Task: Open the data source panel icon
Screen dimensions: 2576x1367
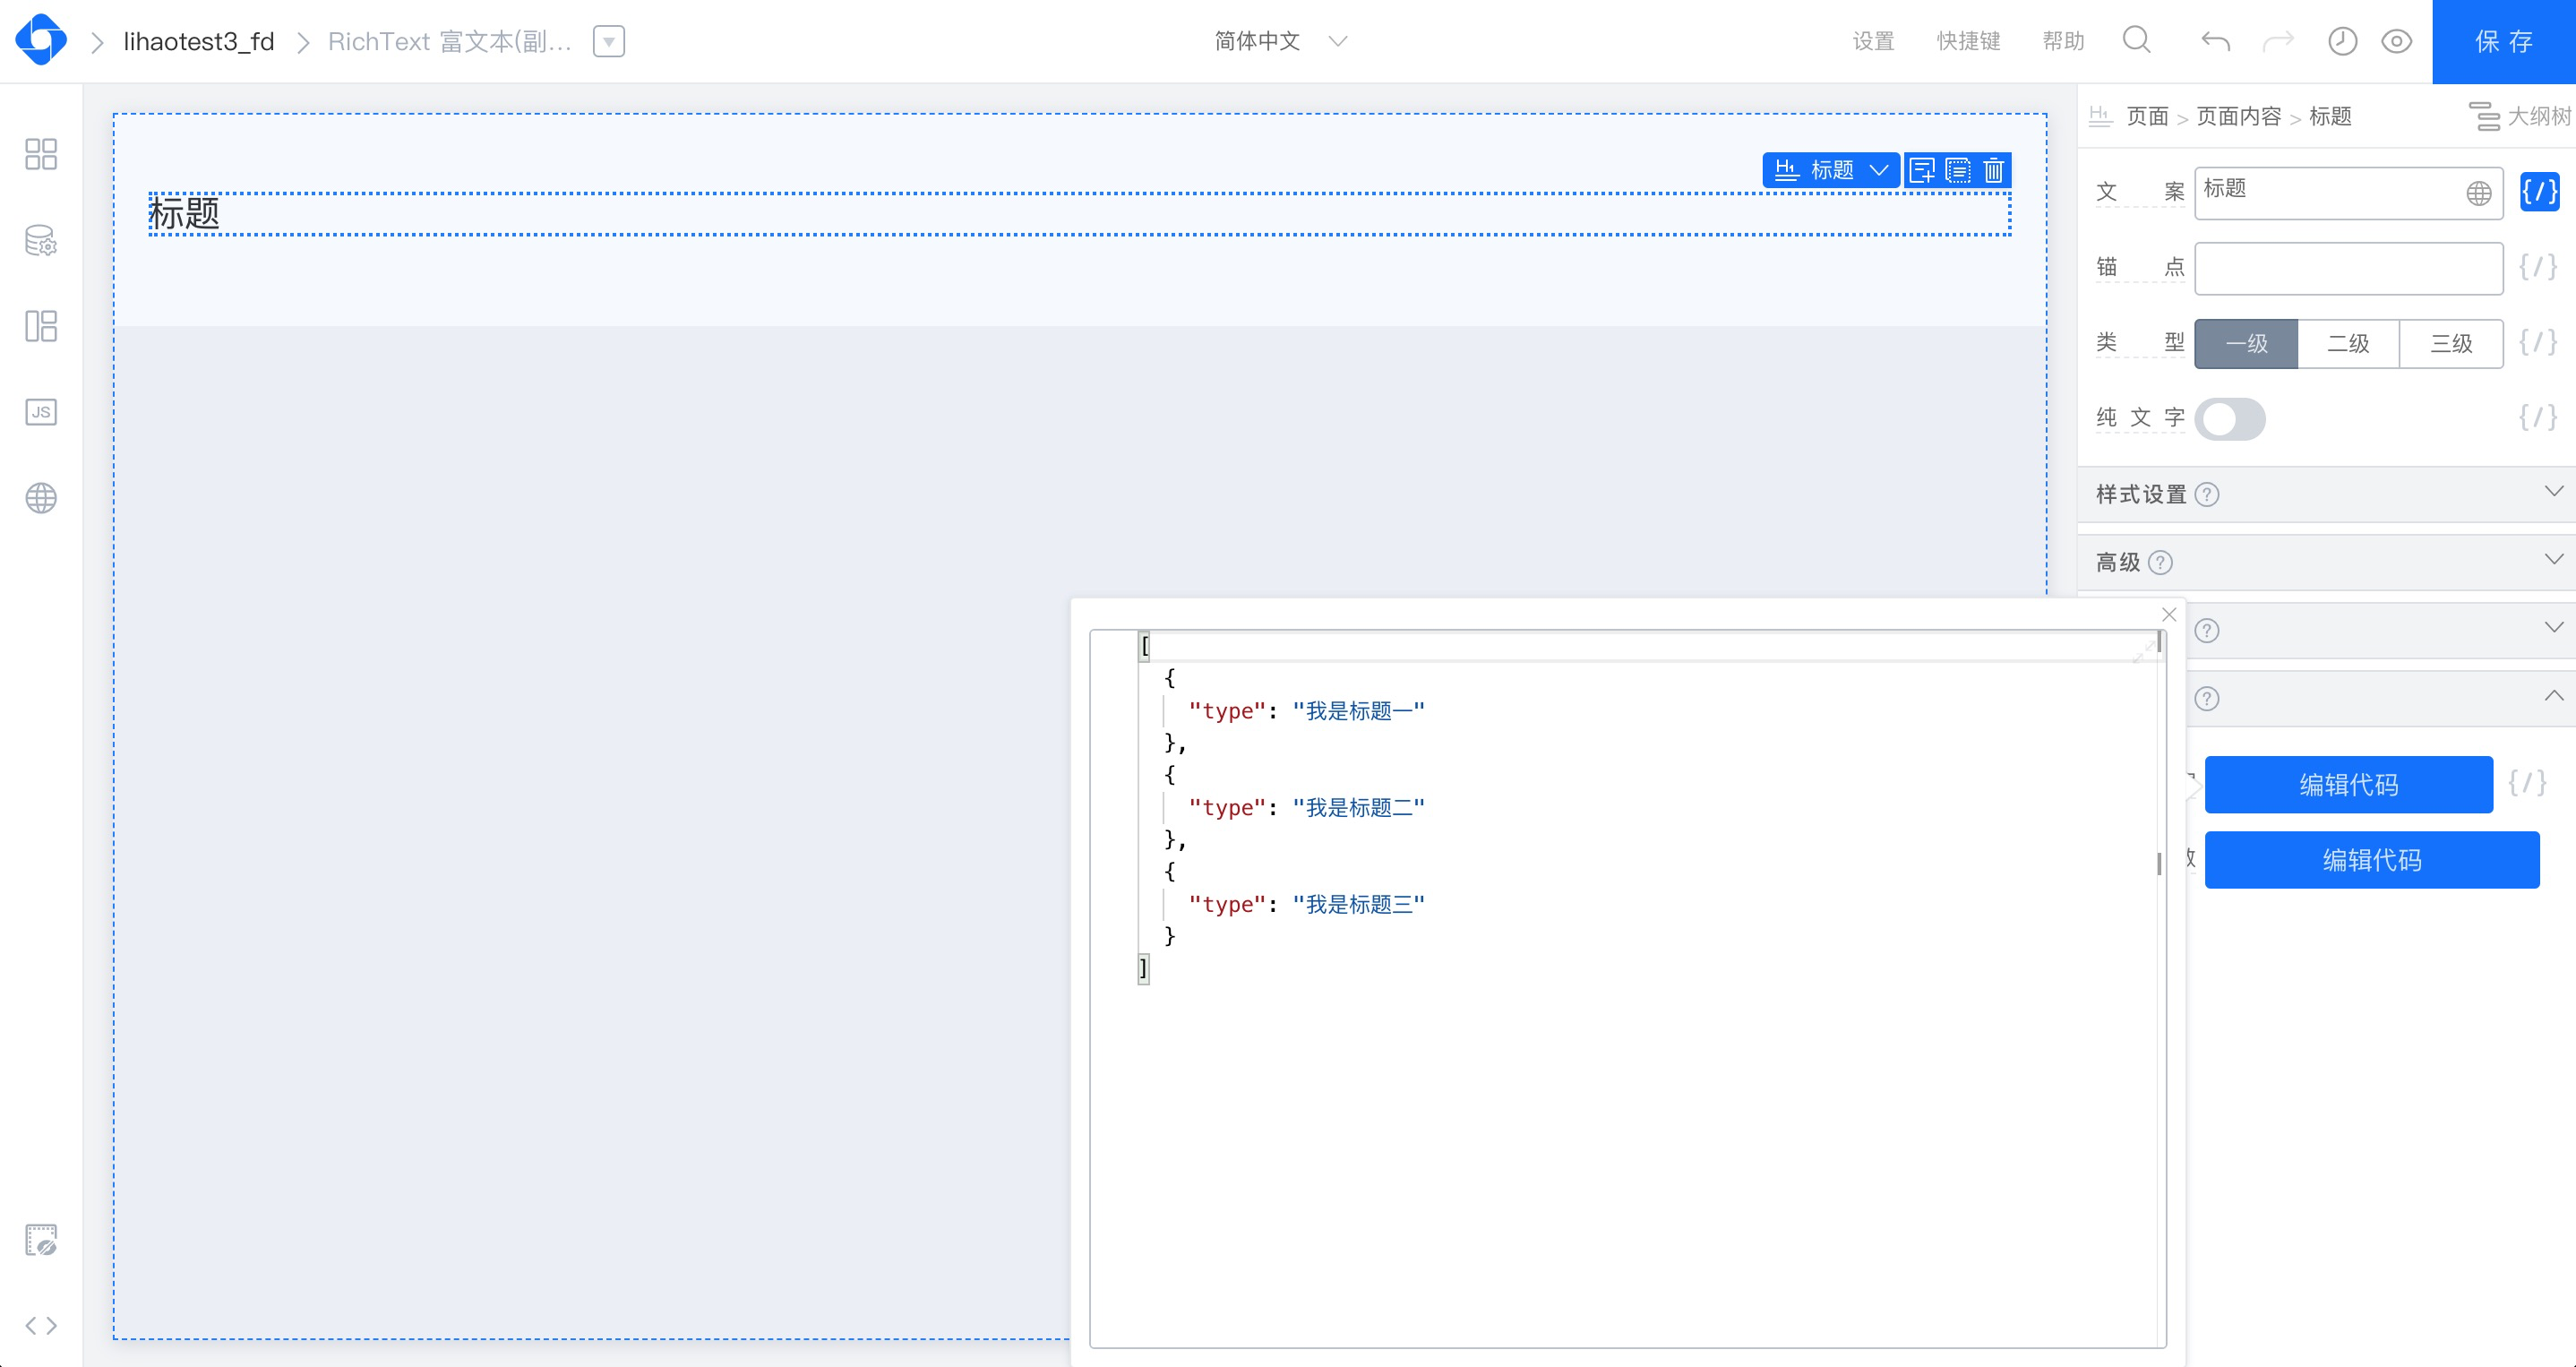Action: click(x=41, y=241)
